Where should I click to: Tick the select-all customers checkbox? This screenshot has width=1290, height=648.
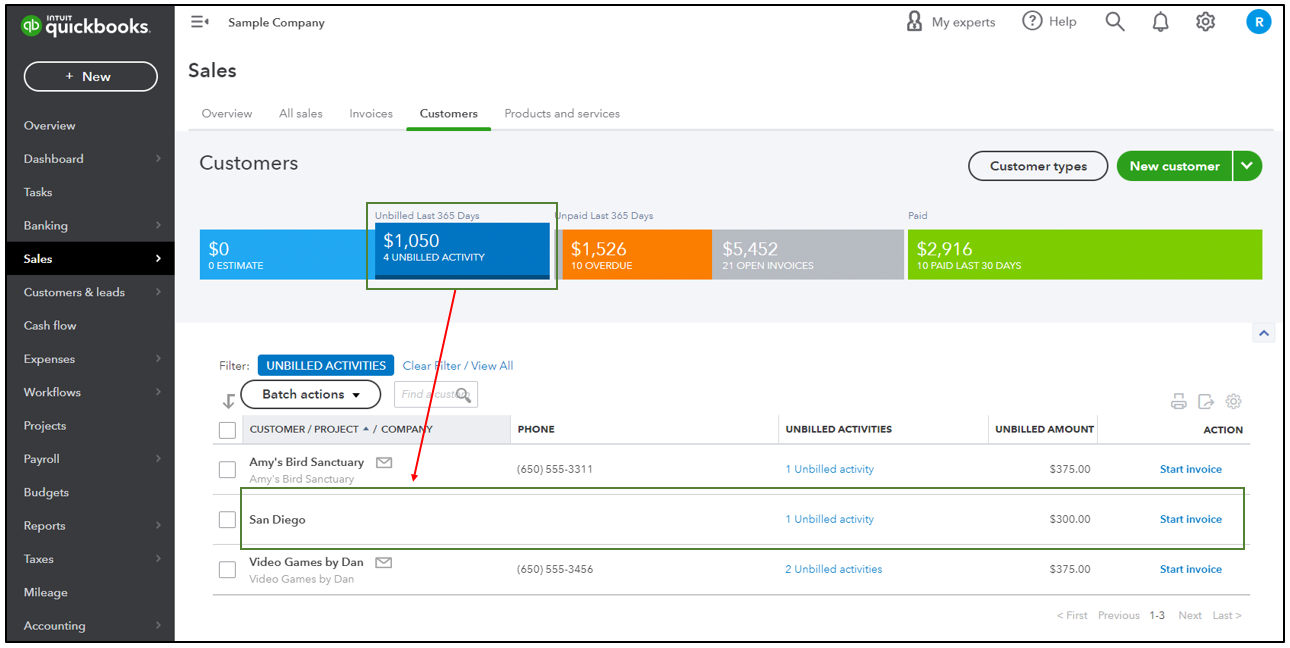[x=227, y=430]
